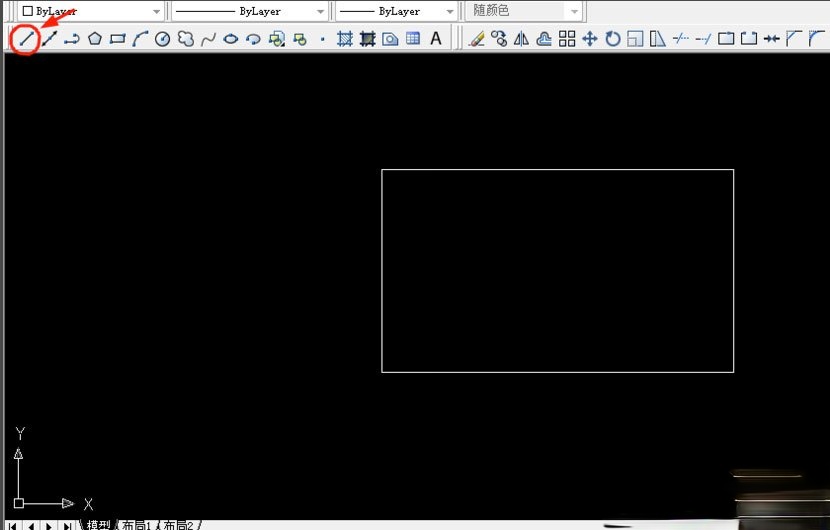Select the Copy objects tool
Screen dimensions: 830x530
[499, 39]
